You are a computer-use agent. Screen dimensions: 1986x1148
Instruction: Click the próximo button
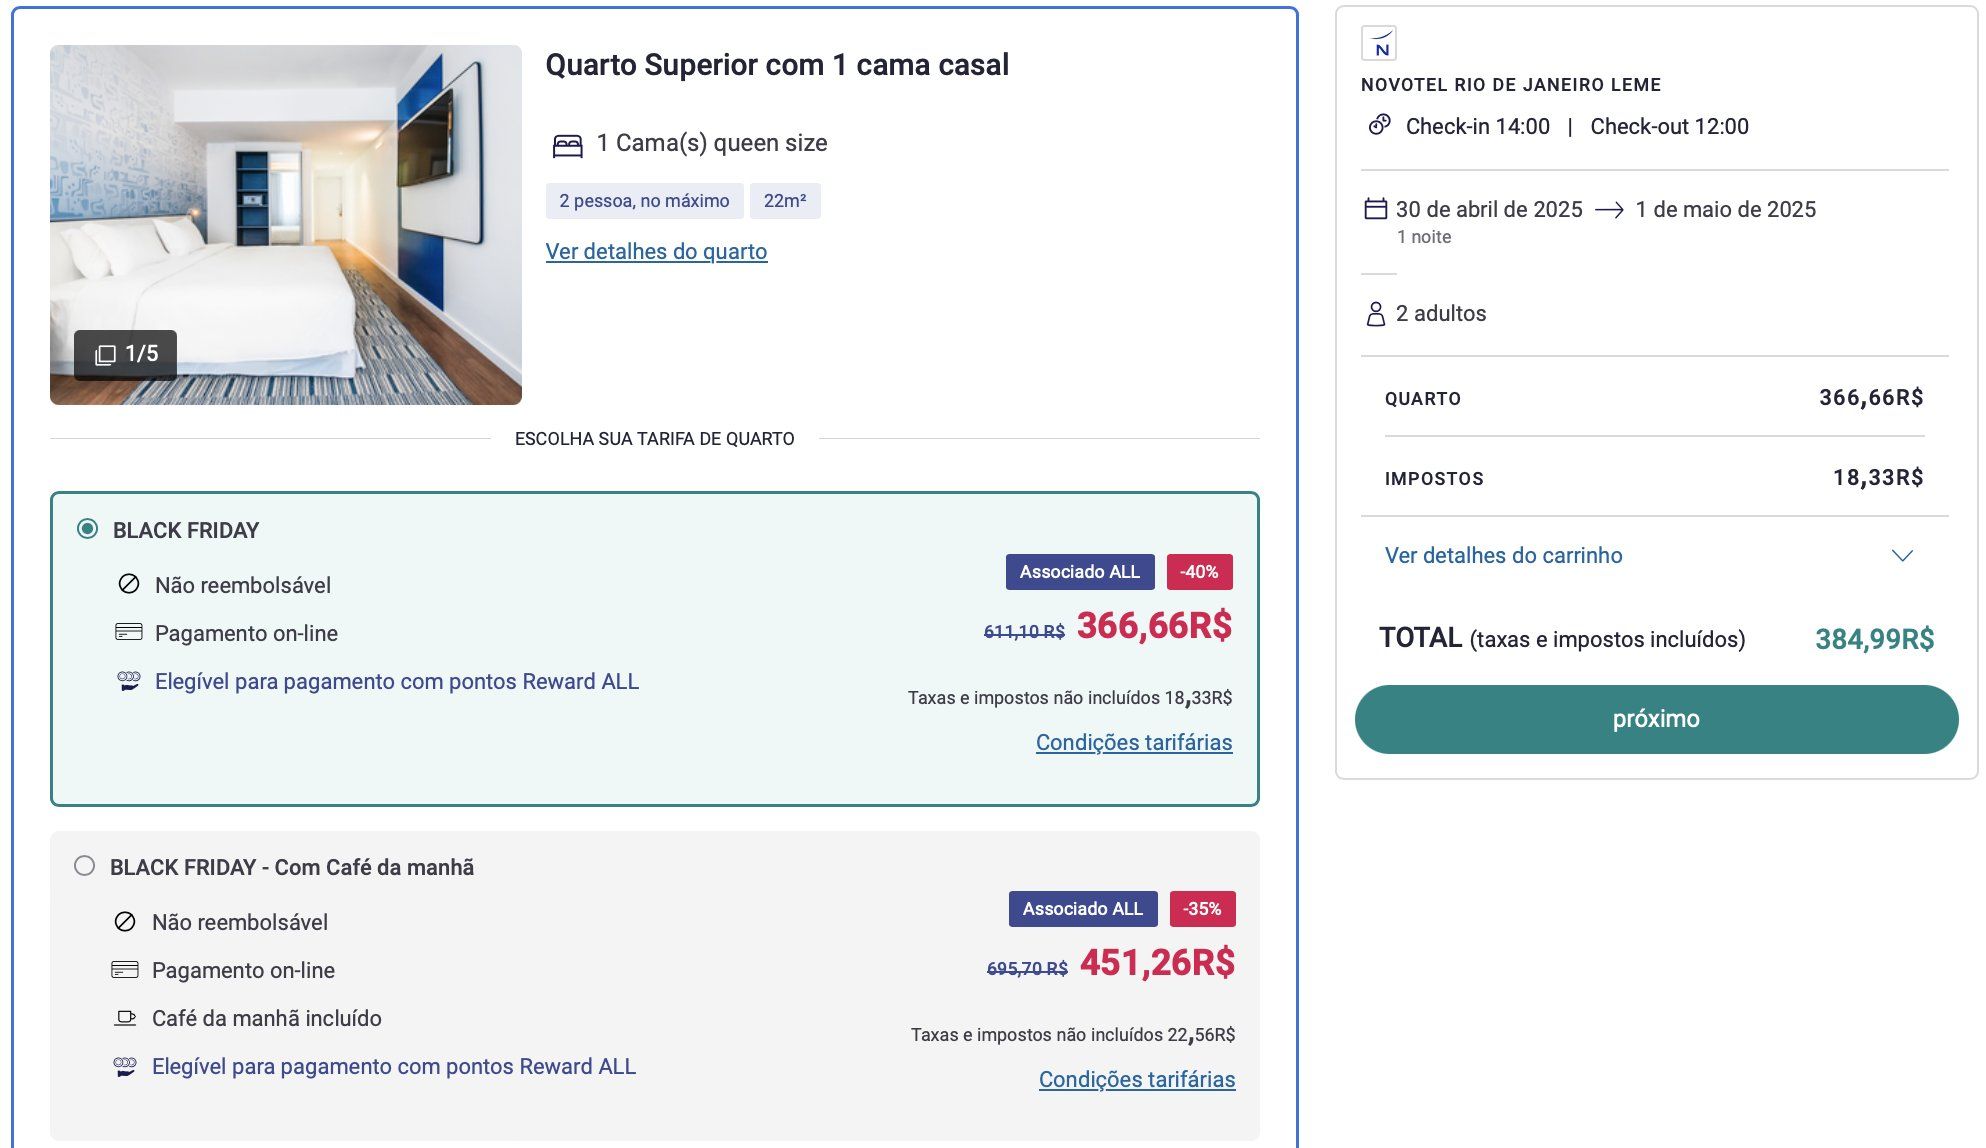[1656, 719]
